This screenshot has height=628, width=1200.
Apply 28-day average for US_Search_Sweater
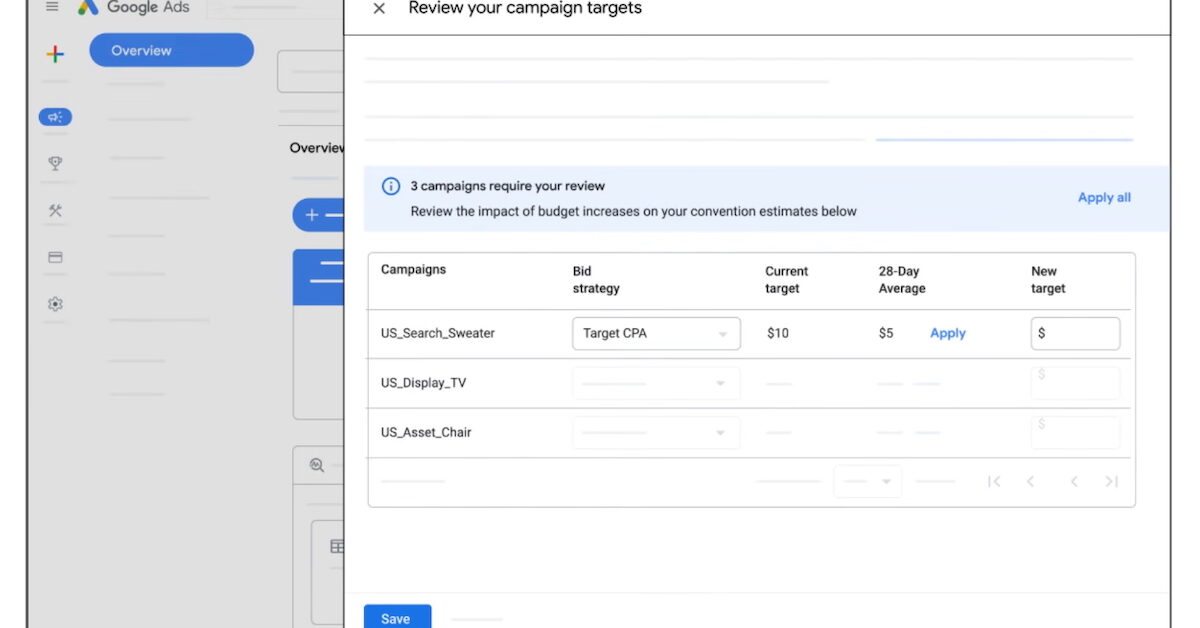point(948,333)
